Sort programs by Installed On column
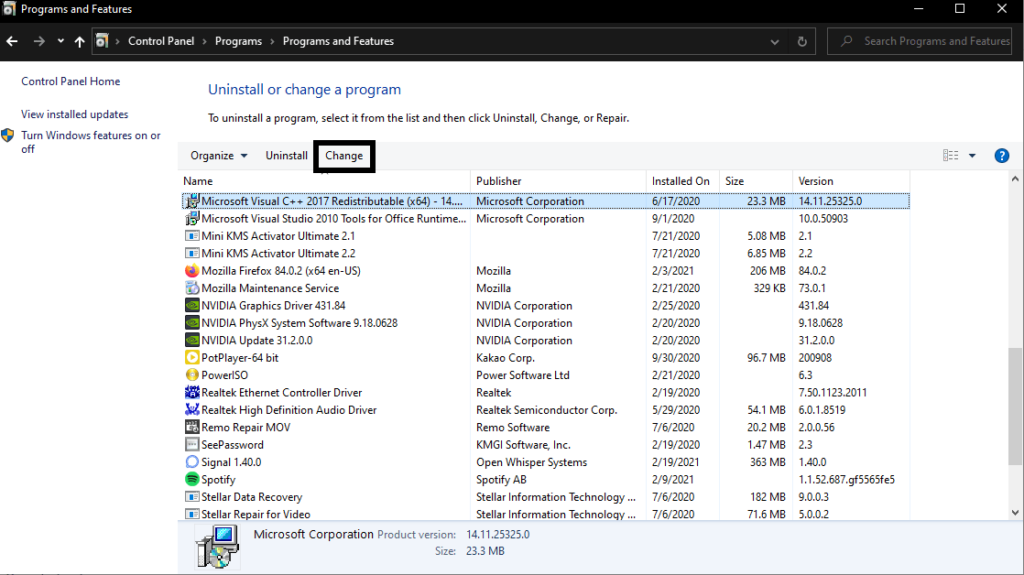Image resolution: width=1024 pixels, height=575 pixels. [680, 181]
